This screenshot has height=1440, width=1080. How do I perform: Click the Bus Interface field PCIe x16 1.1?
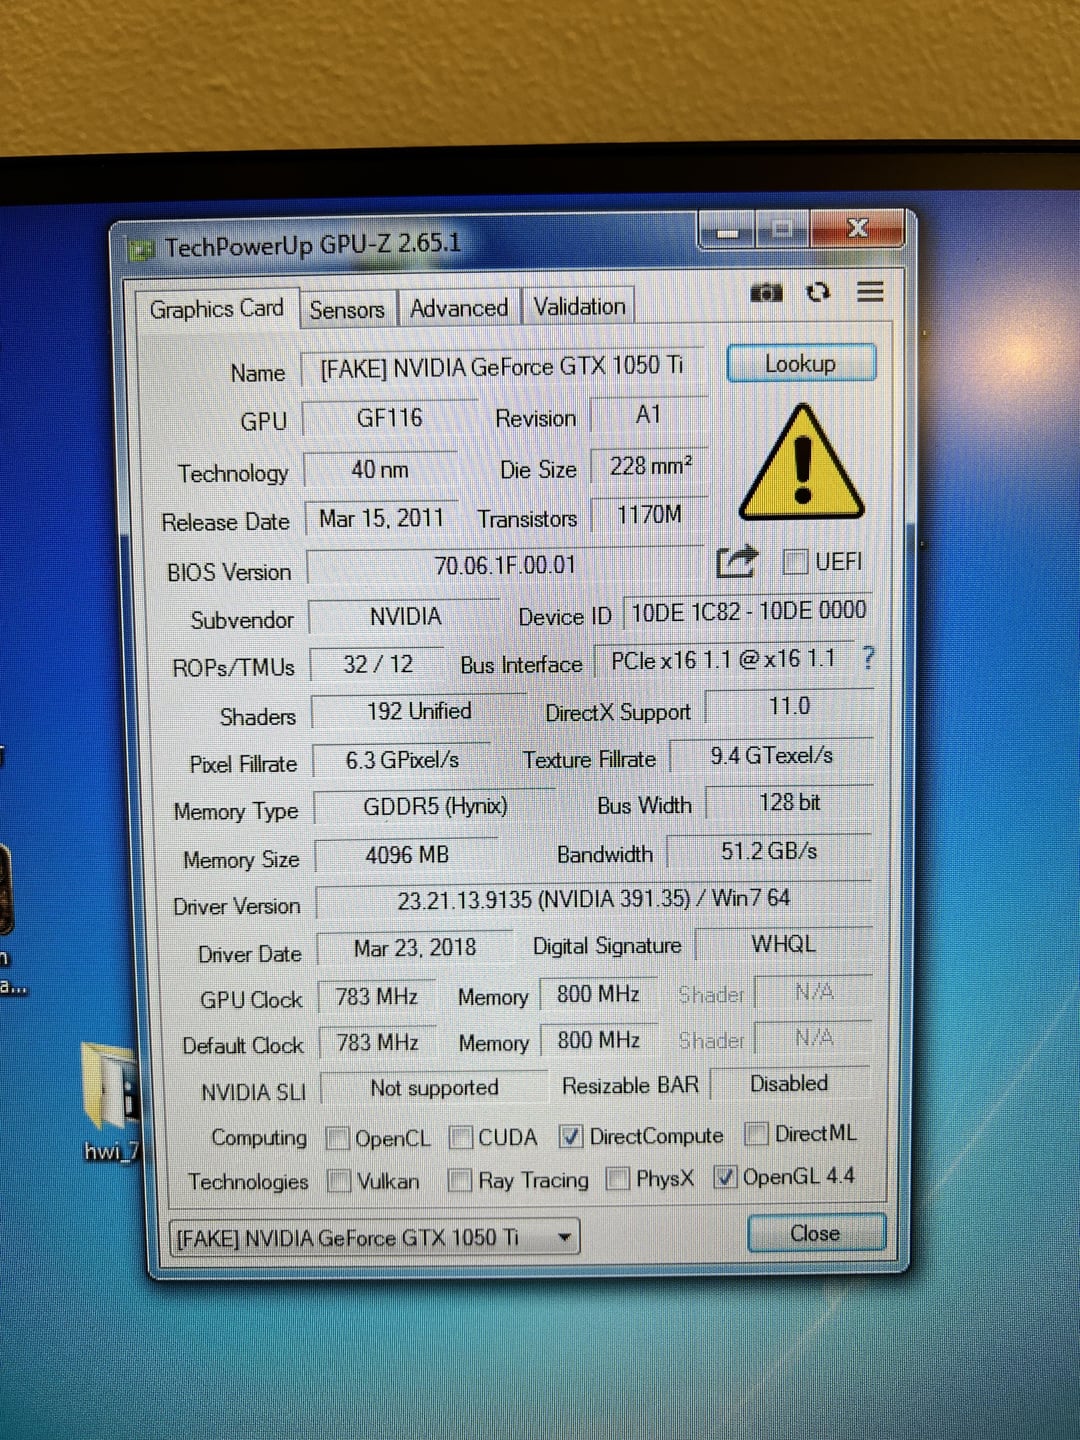point(723,660)
